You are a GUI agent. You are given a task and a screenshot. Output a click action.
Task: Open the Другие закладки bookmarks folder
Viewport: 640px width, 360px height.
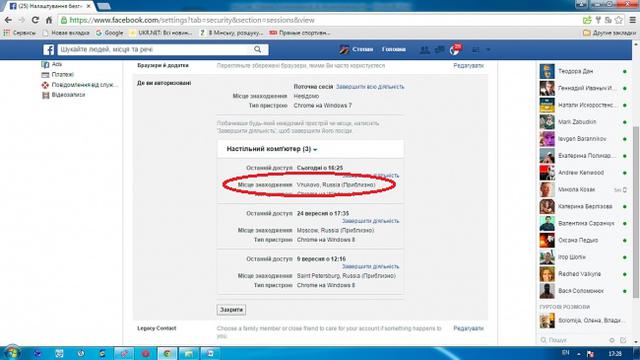[609, 33]
